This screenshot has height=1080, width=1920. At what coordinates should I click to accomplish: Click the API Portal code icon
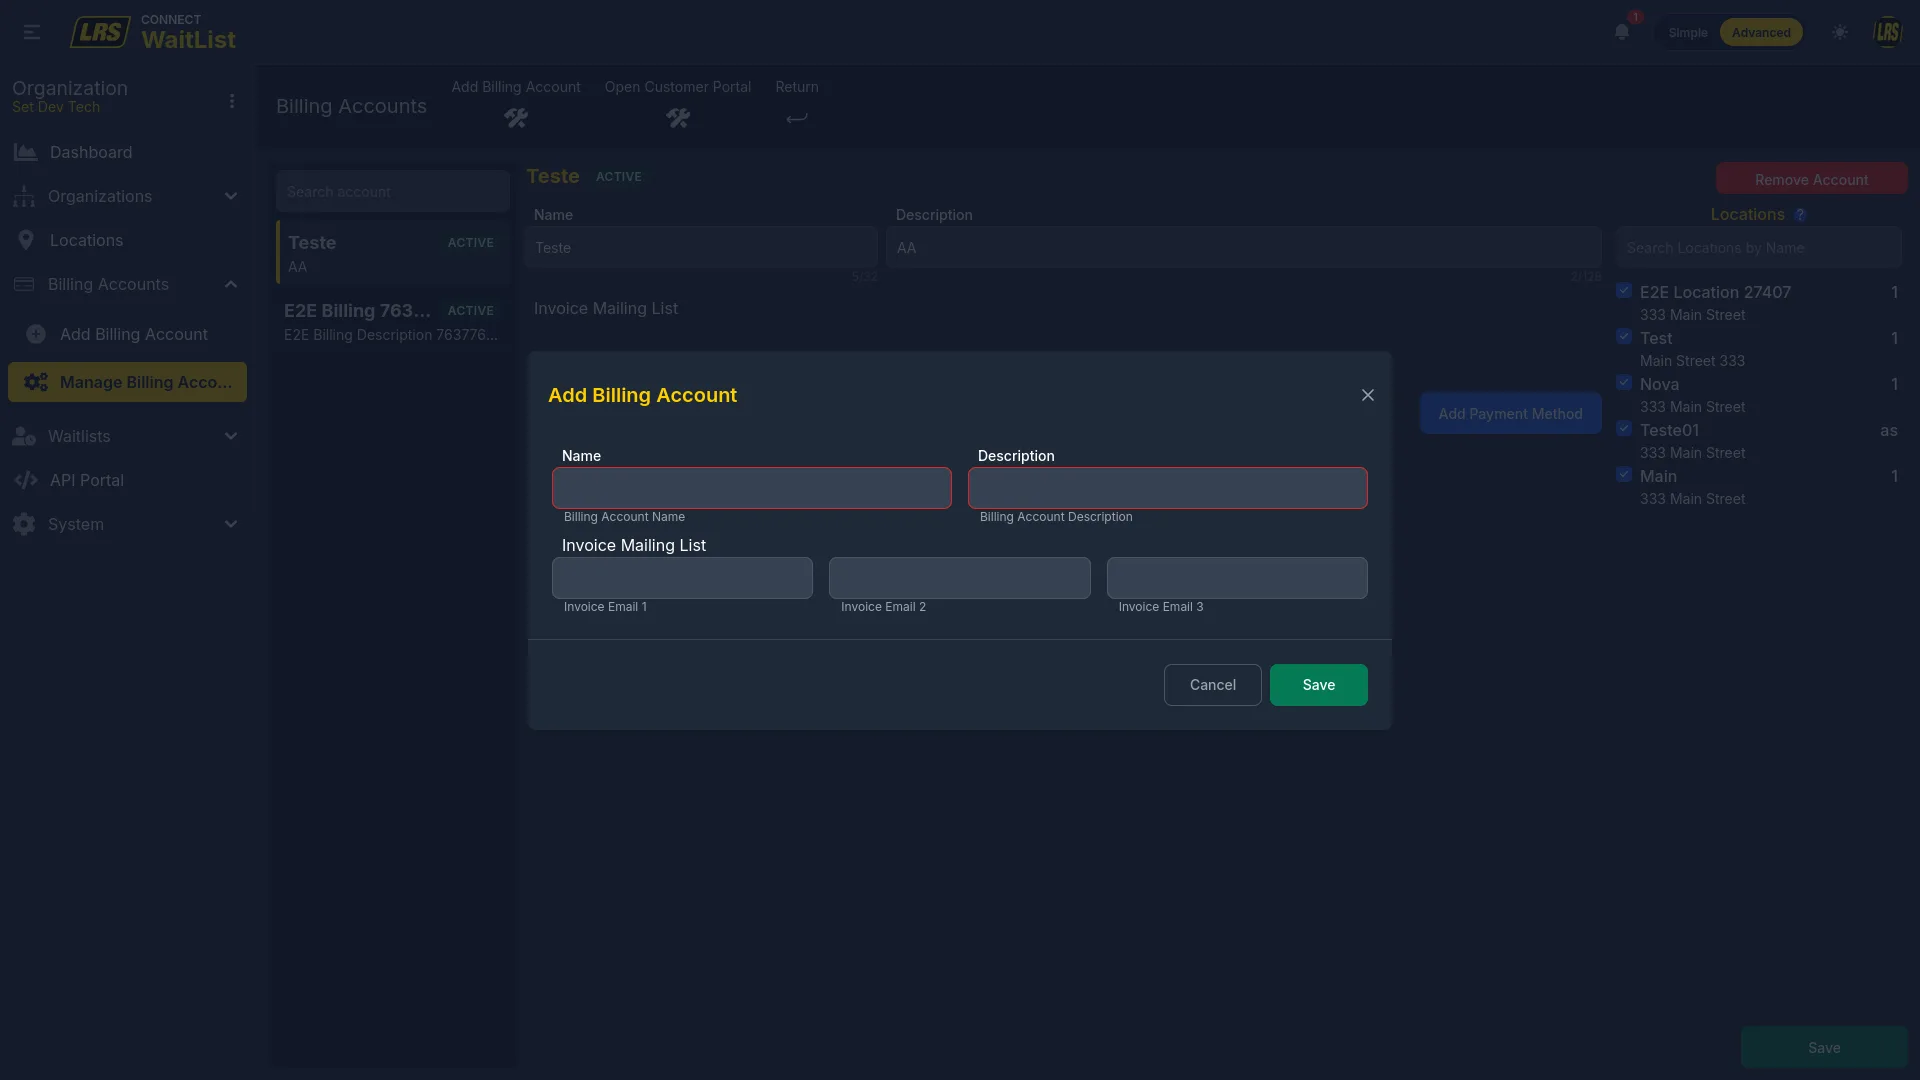click(x=26, y=480)
